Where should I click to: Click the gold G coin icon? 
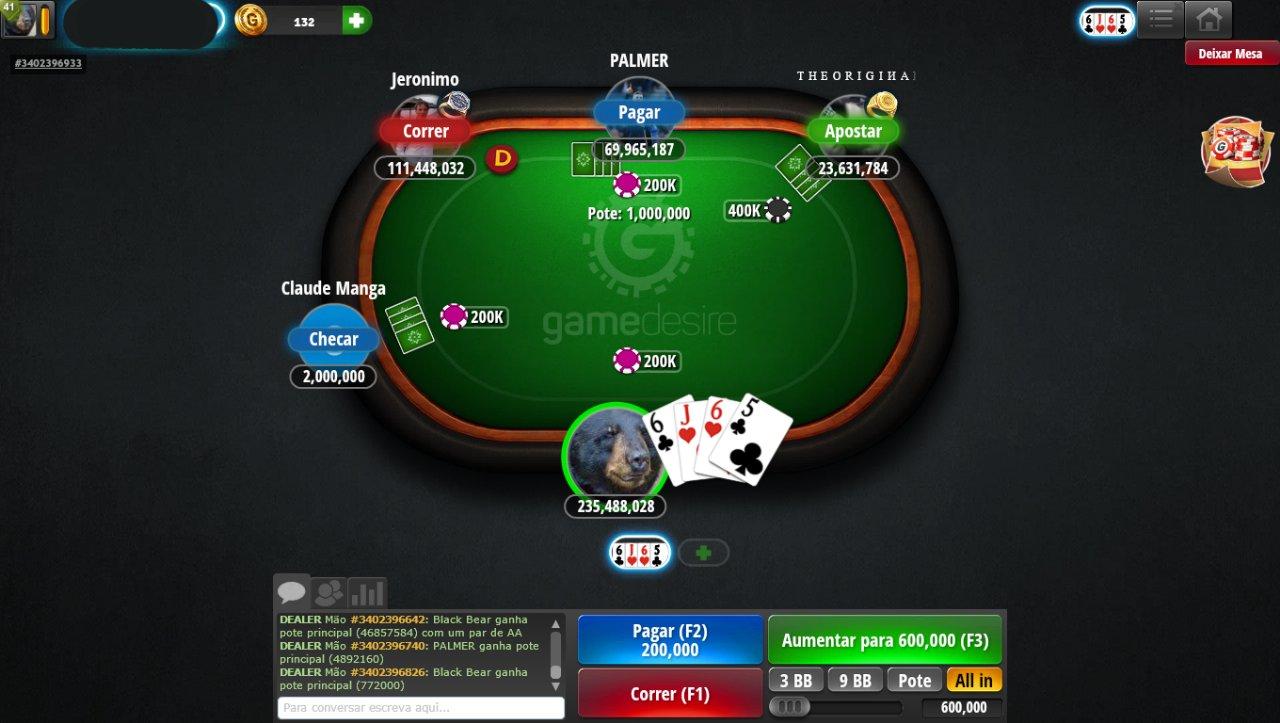[251, 20]
